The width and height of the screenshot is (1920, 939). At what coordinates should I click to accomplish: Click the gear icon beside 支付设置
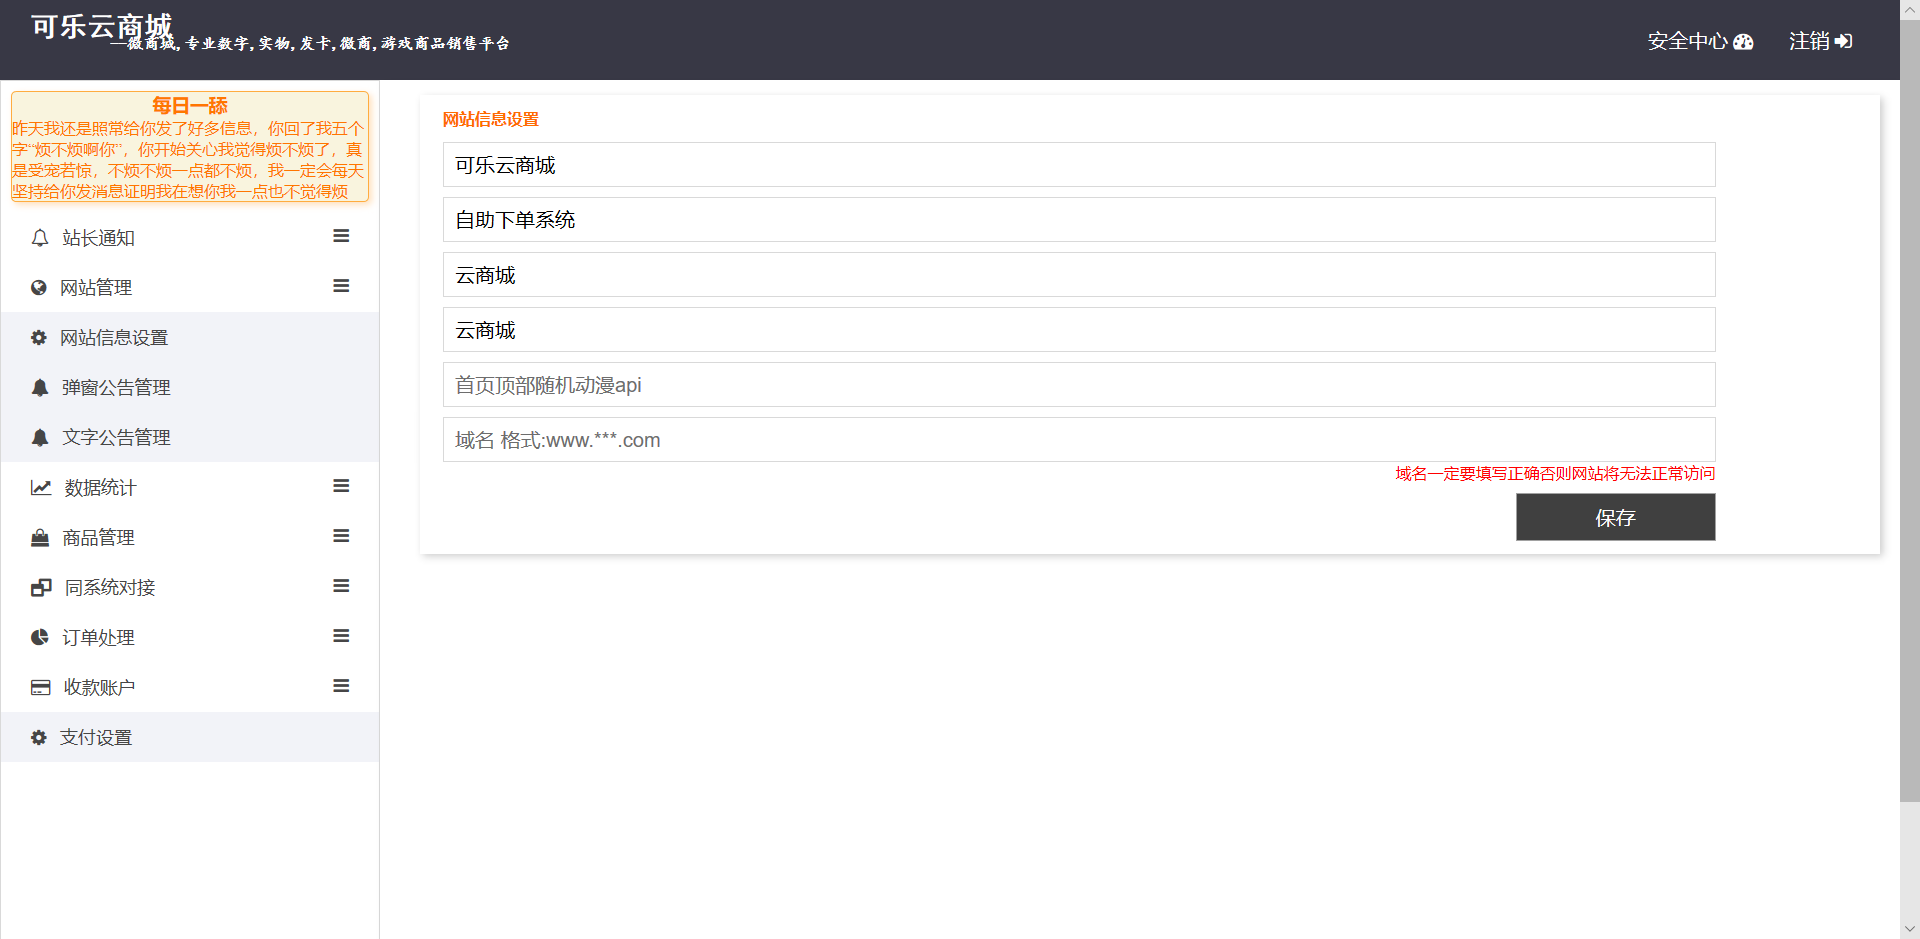click(39, 738)
